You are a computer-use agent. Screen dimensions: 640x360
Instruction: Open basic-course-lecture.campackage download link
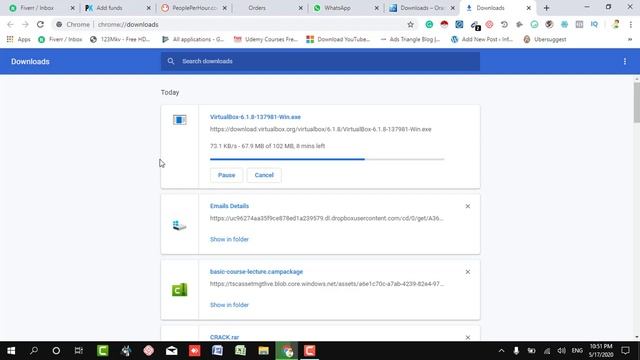256,271
